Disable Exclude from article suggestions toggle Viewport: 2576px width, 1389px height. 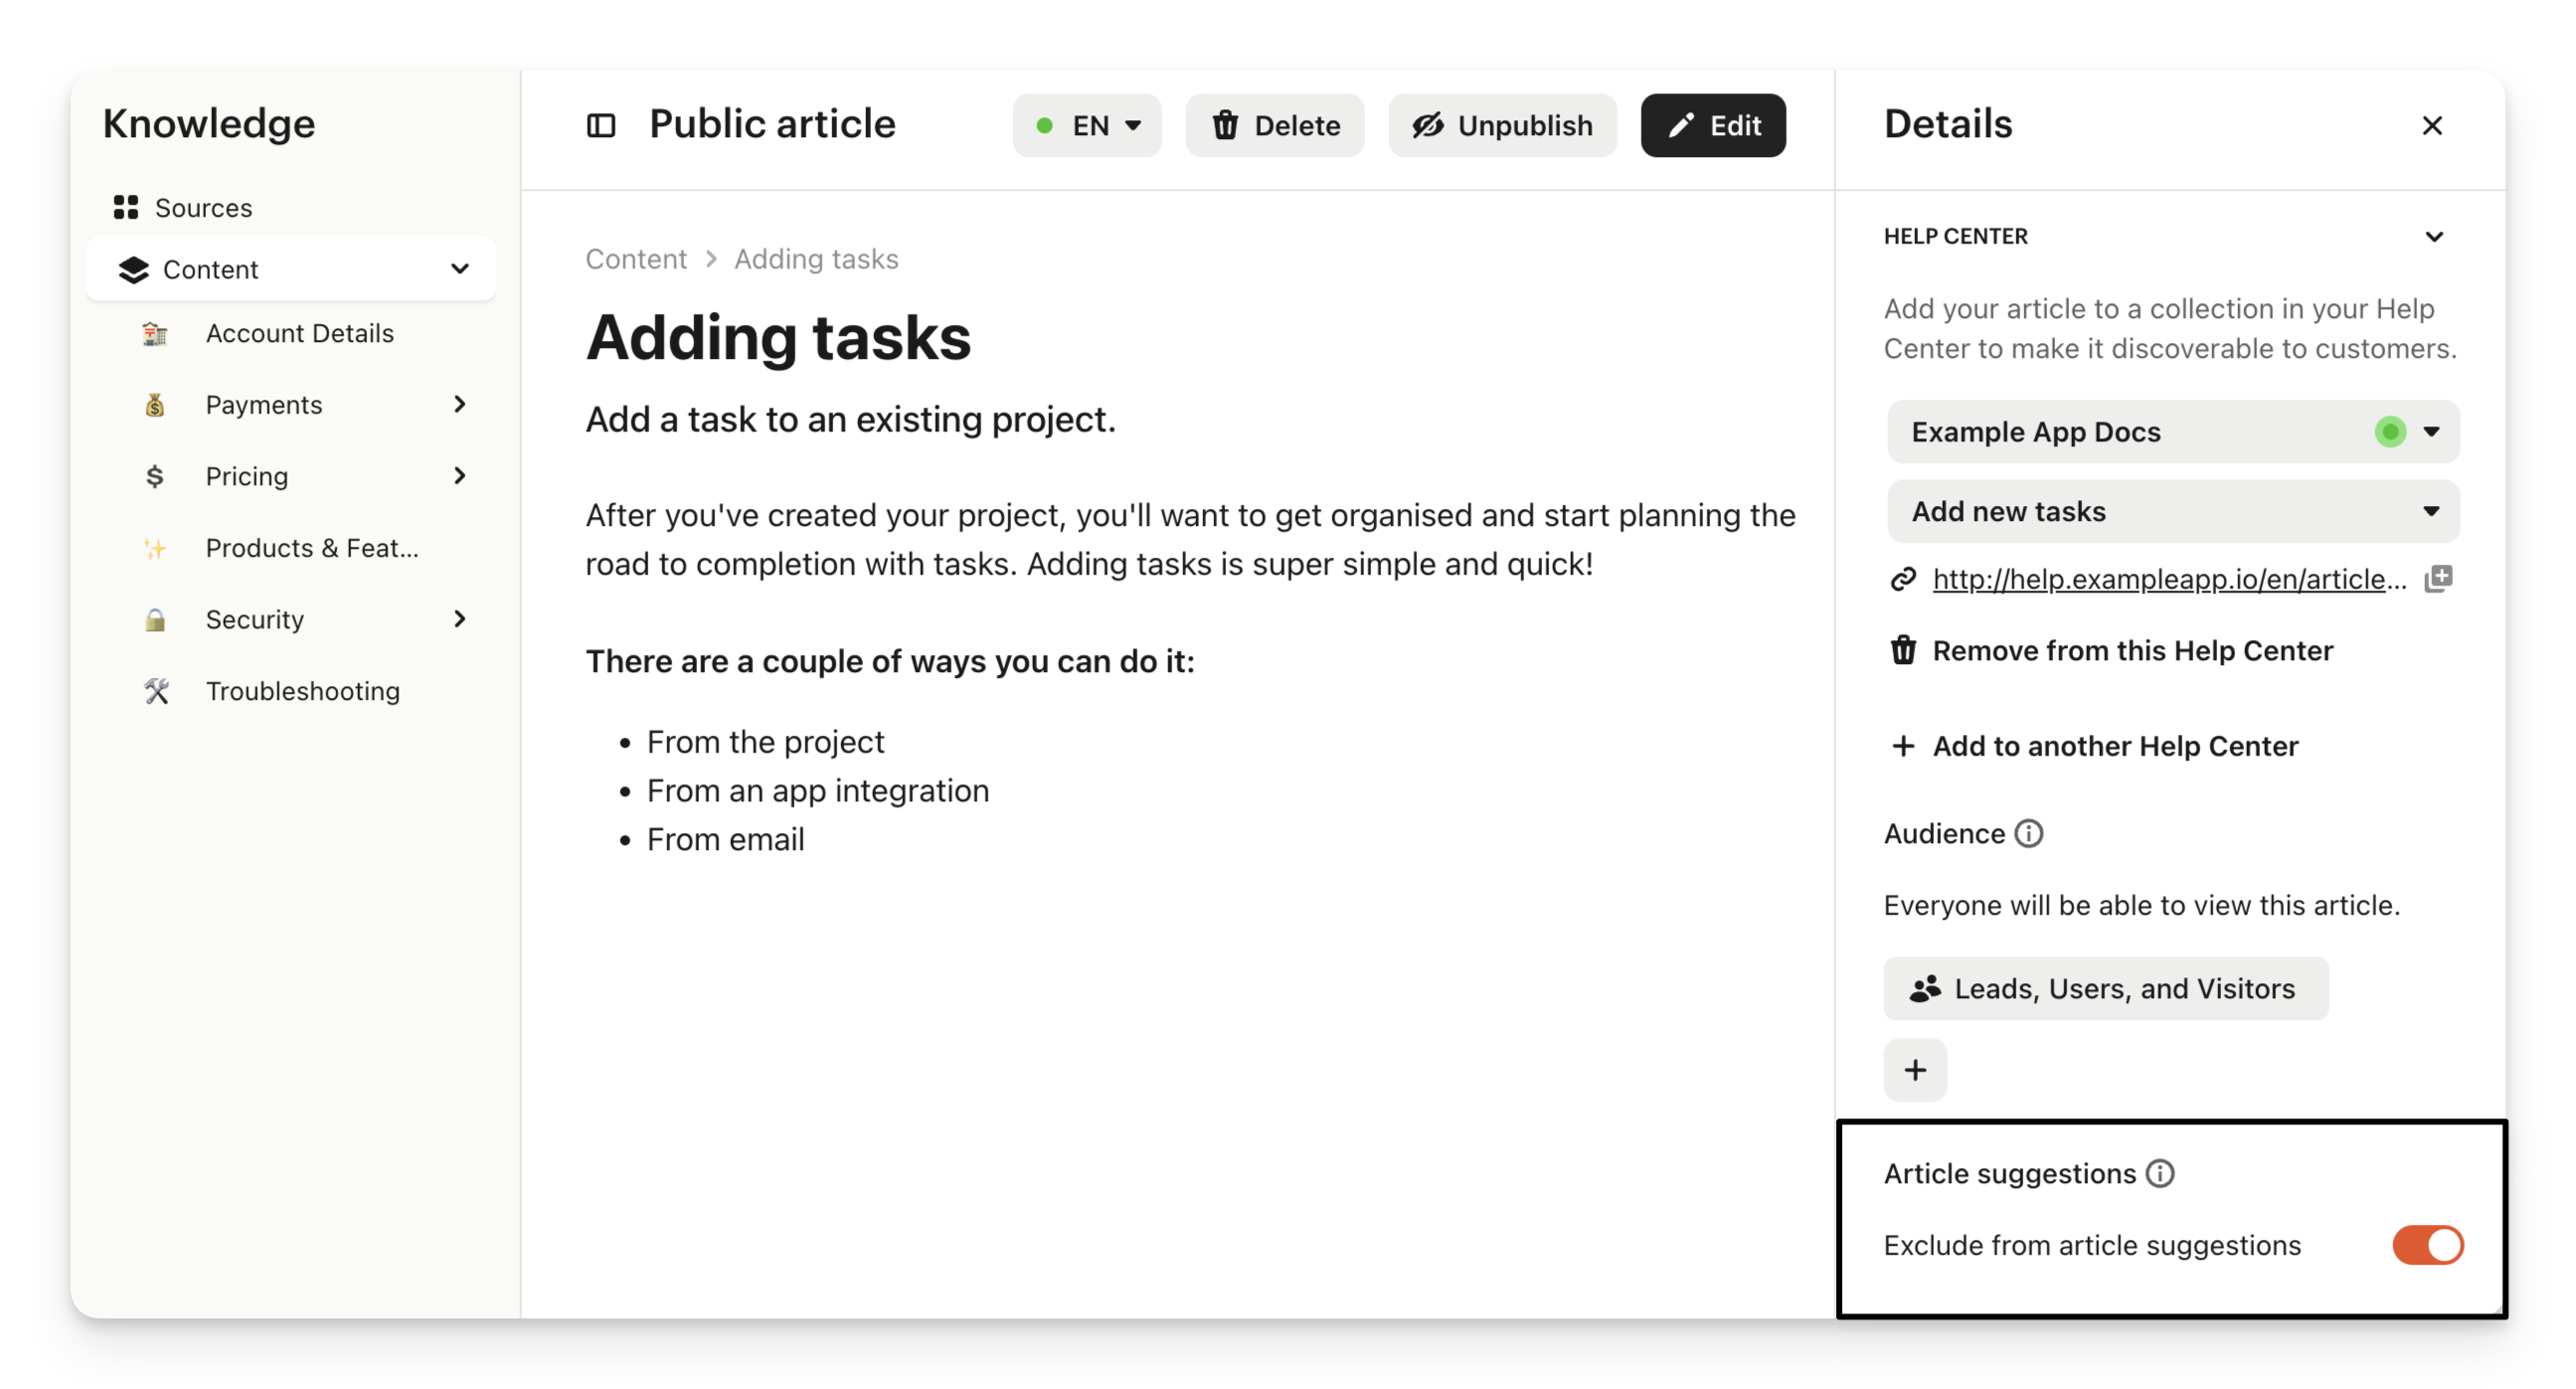click(x=2427, y=1245)
